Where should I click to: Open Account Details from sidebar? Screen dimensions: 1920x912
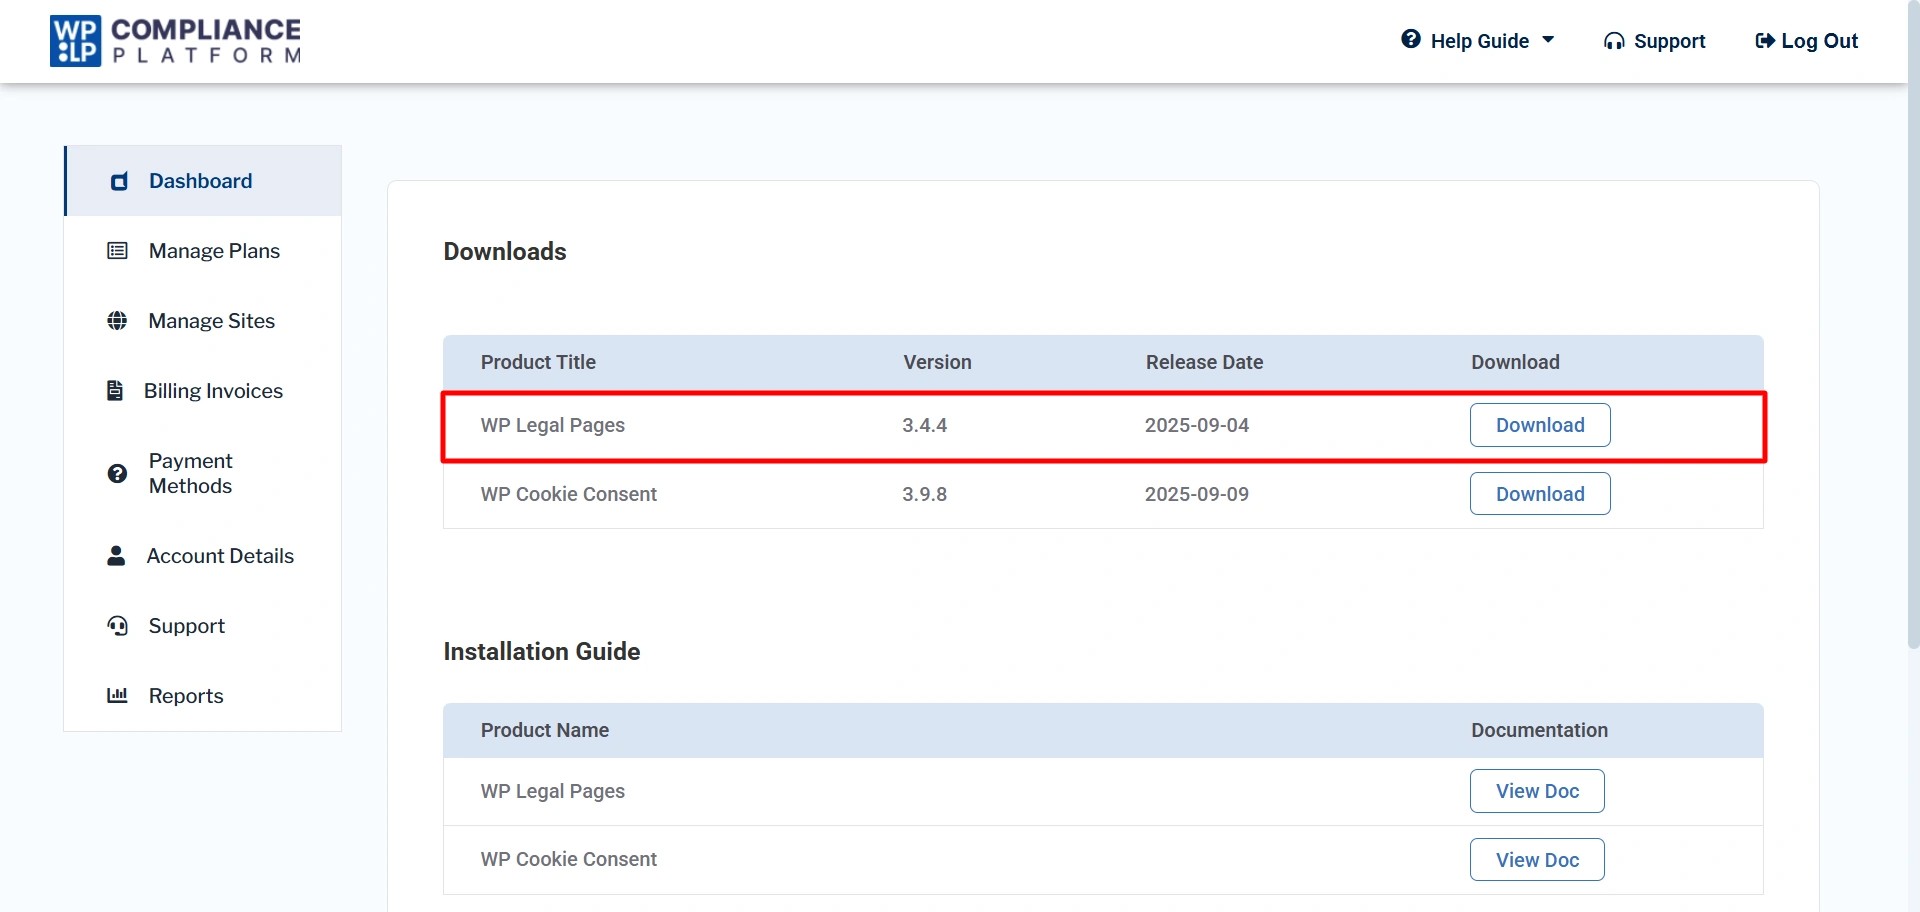tap(220, 556)
